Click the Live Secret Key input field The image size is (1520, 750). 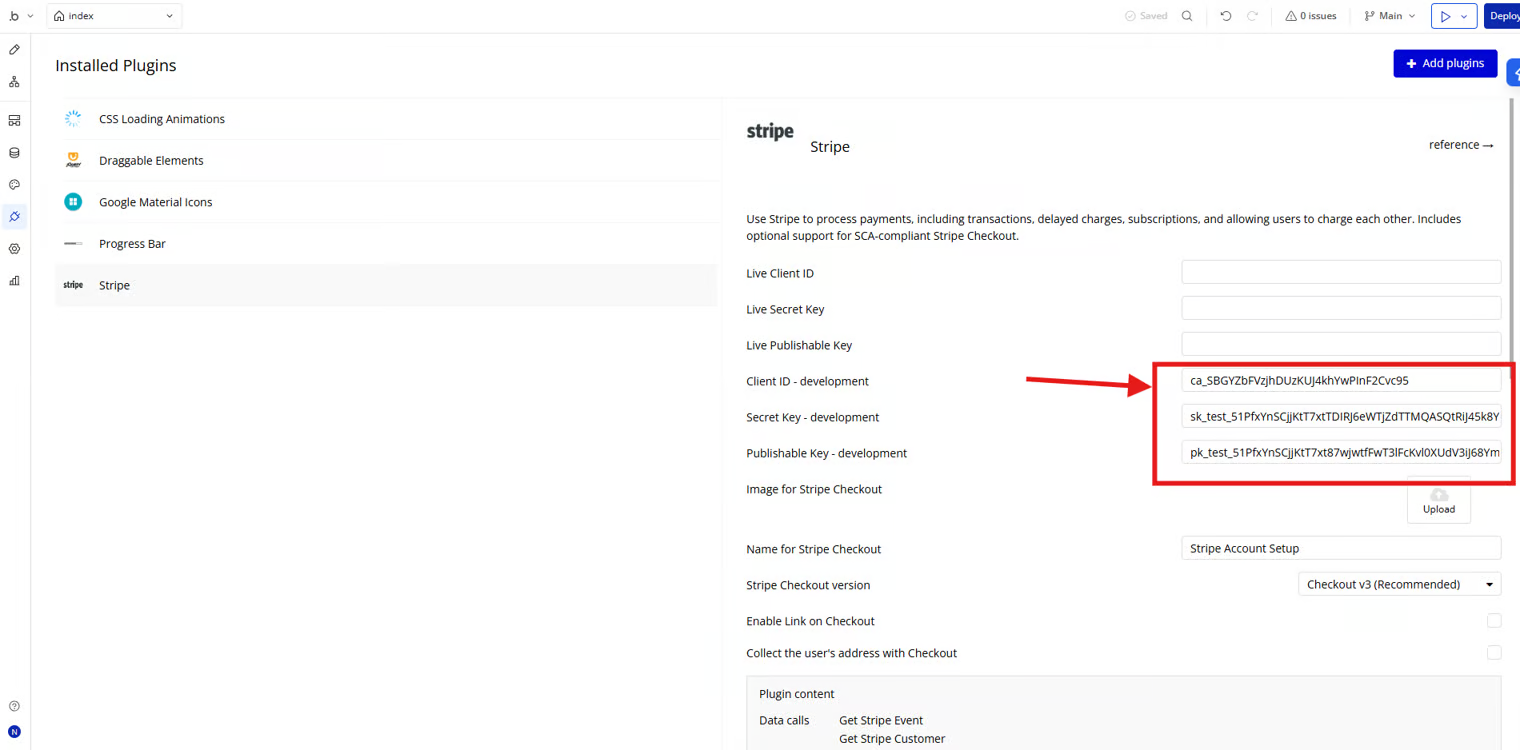point(1340,309)
